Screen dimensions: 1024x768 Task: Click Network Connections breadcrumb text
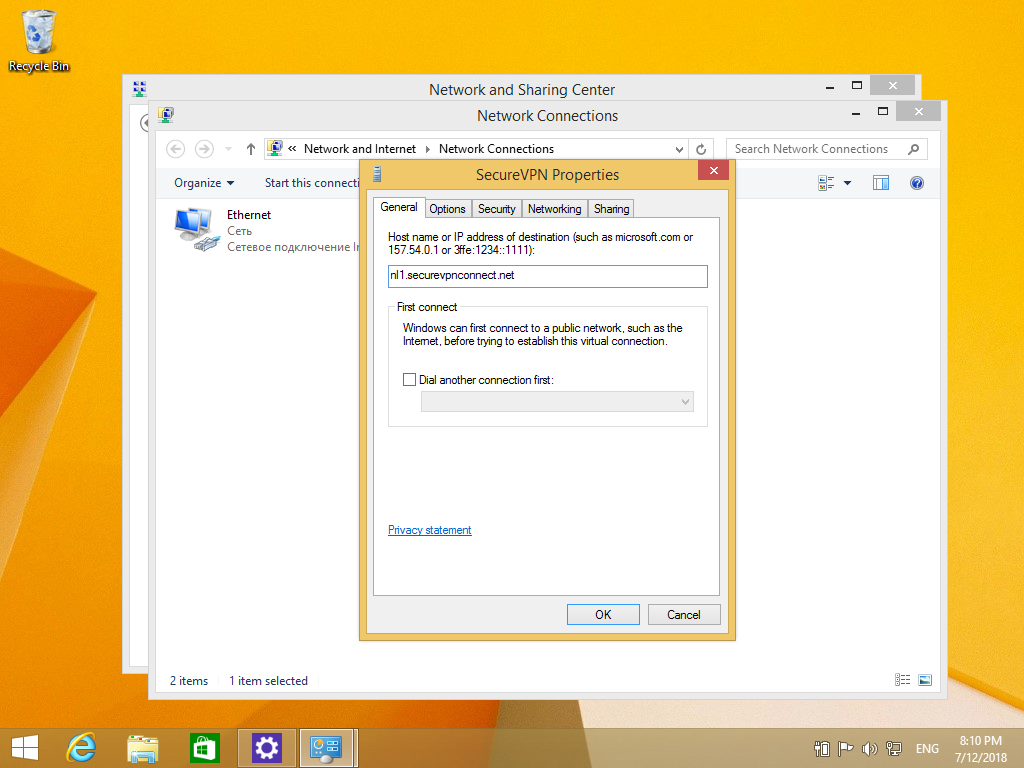pyautogui.click(x=496, y=149)
